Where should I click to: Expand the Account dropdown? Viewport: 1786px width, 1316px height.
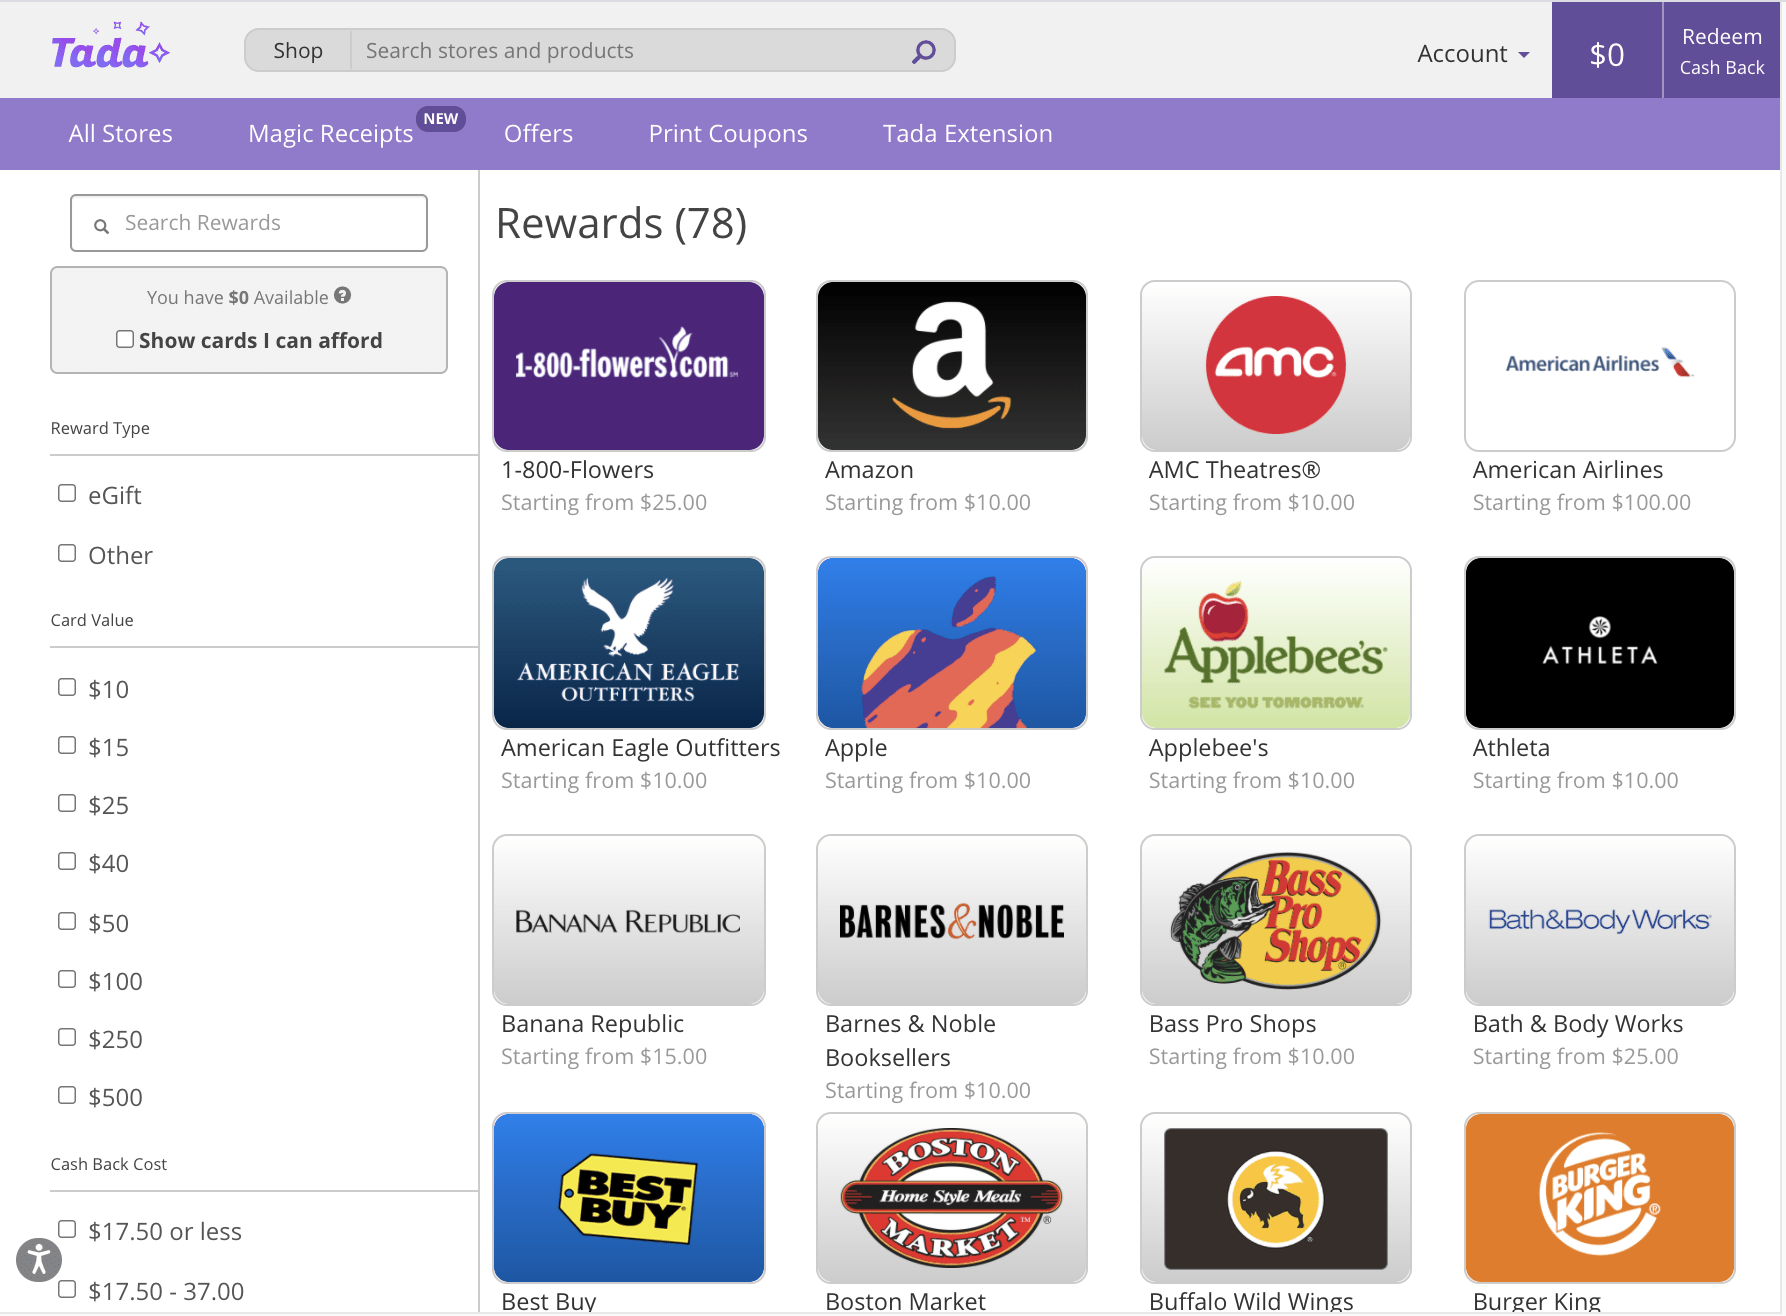pyautogui.click(x=1473, y=54)
